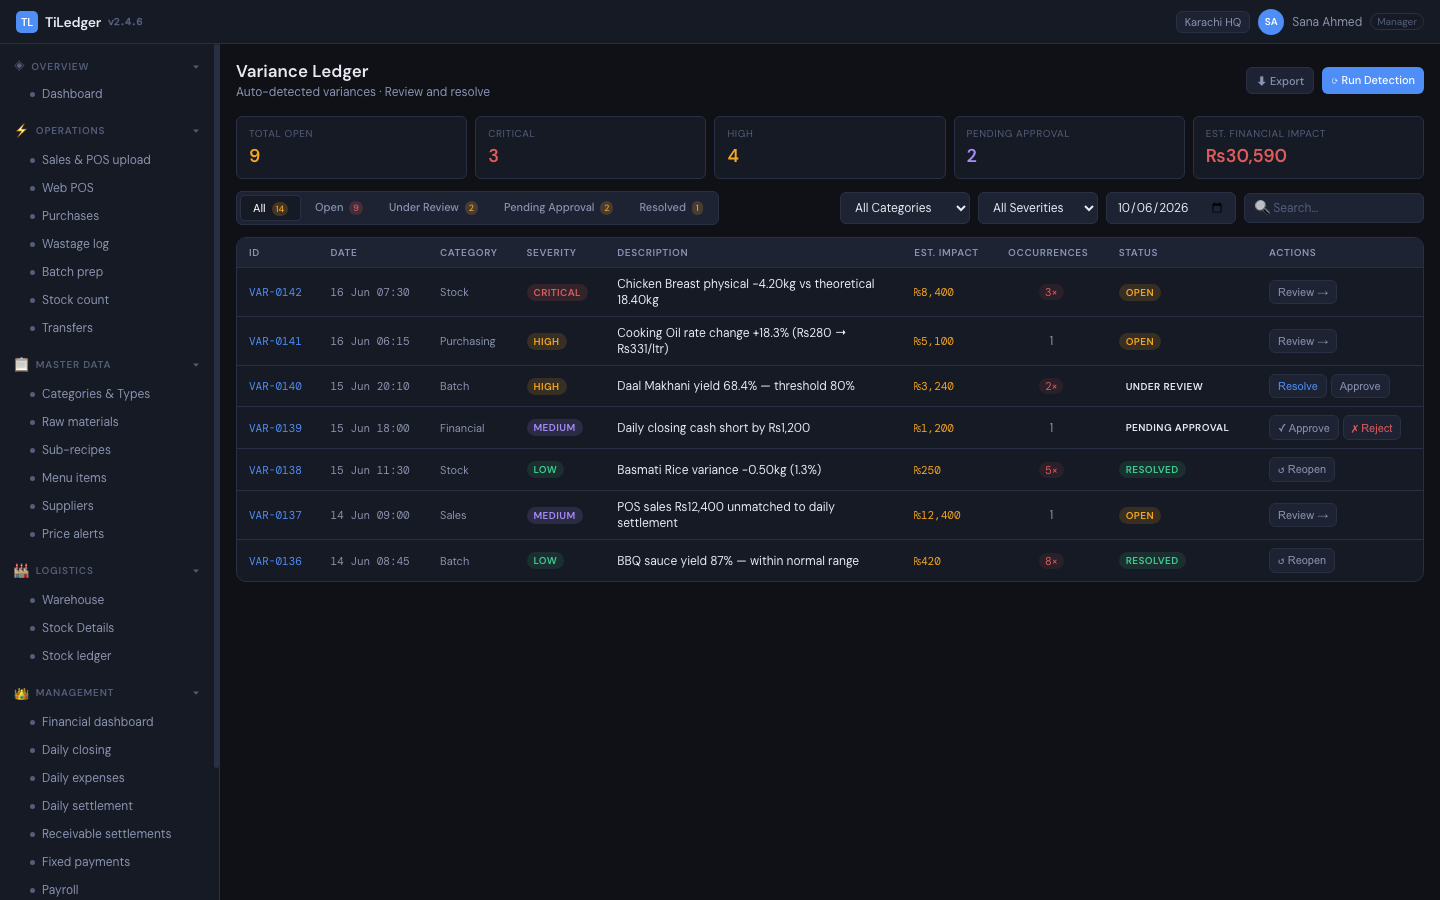Viewport: 1440px width, 900px height.
Task: Click the PENDING APPROVAL status badge
Action: pyautogui.click(x=1177, y=428)
